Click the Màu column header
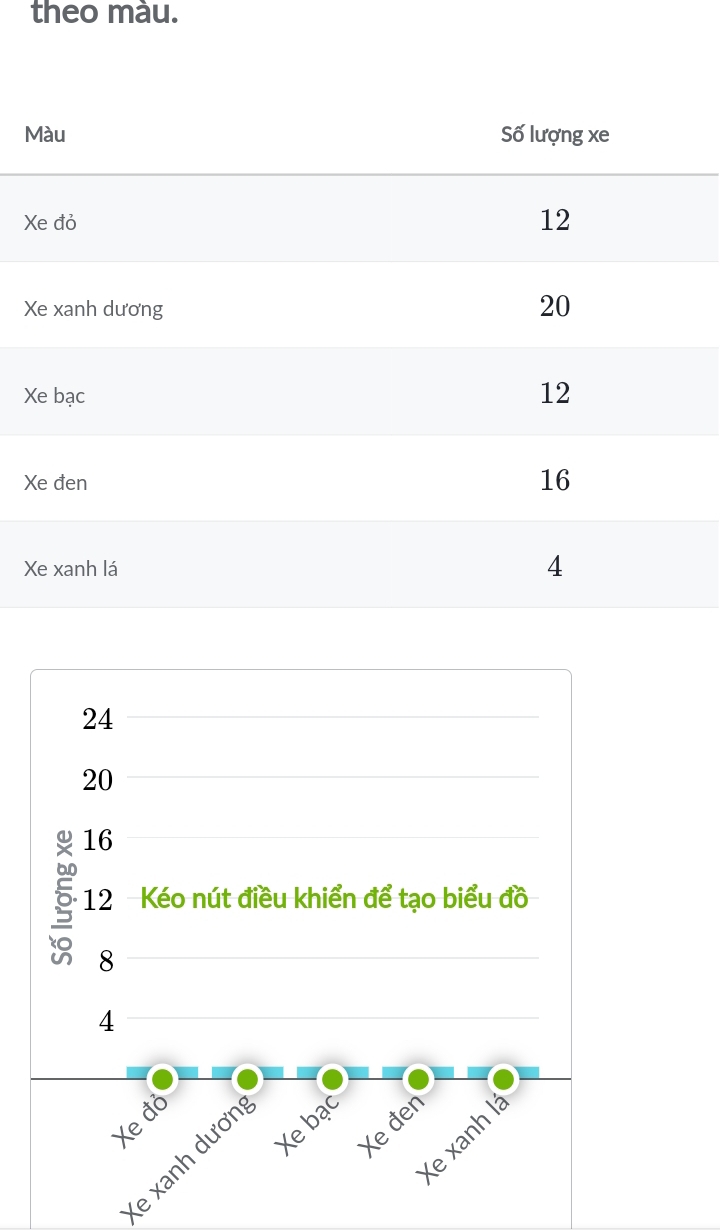Viewport: 720px width, 1230px height. tap(45, 135)
